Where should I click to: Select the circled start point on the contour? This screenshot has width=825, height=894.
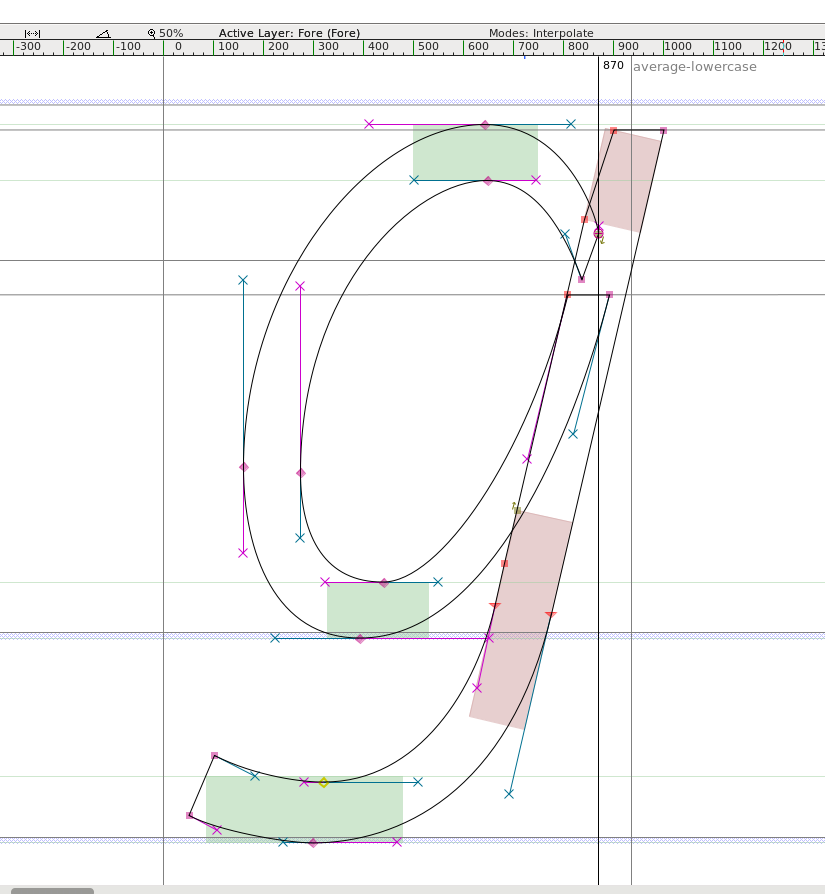(598, 233)
